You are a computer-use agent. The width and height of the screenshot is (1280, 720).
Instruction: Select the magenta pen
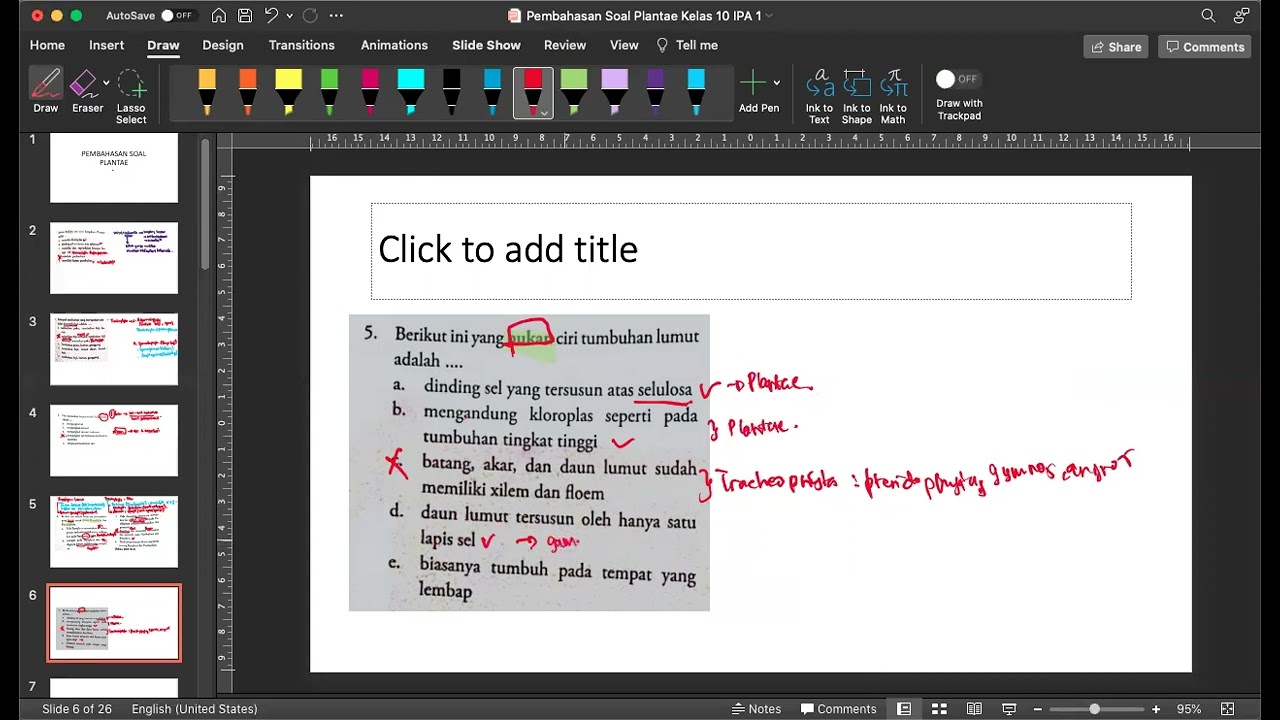point(370,92)
